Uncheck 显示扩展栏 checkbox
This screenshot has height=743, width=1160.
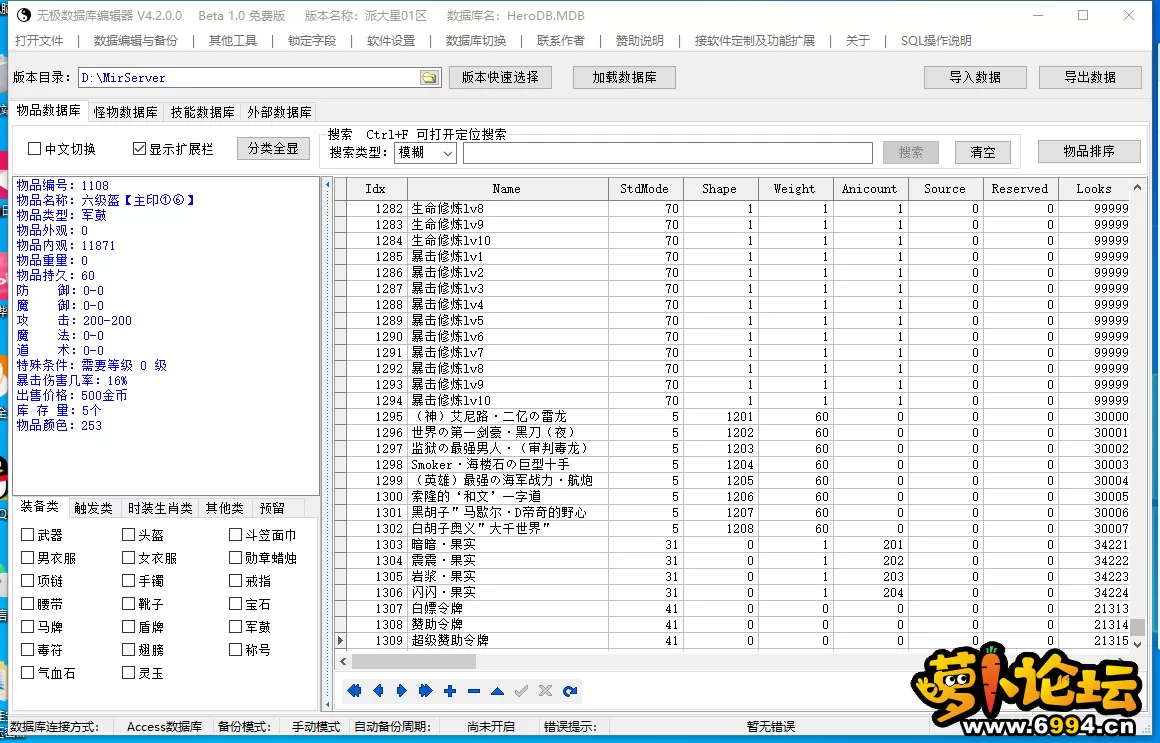pos(139,149)
